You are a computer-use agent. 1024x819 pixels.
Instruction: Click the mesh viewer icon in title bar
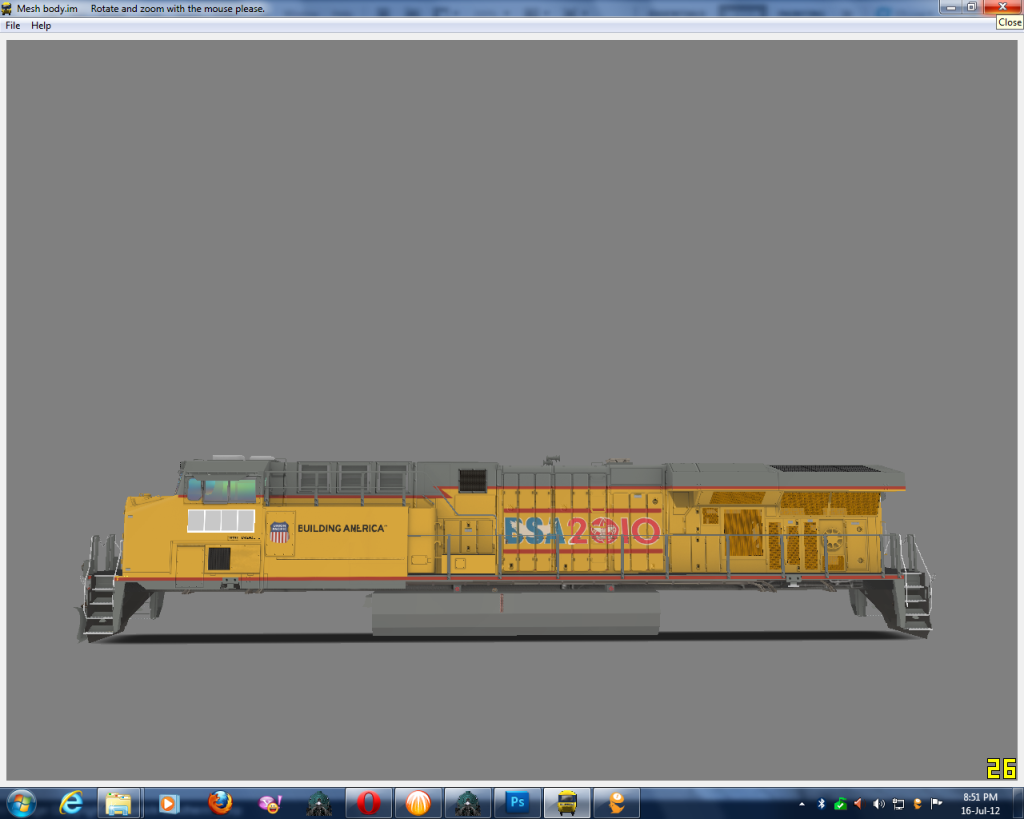click(7, 8)
